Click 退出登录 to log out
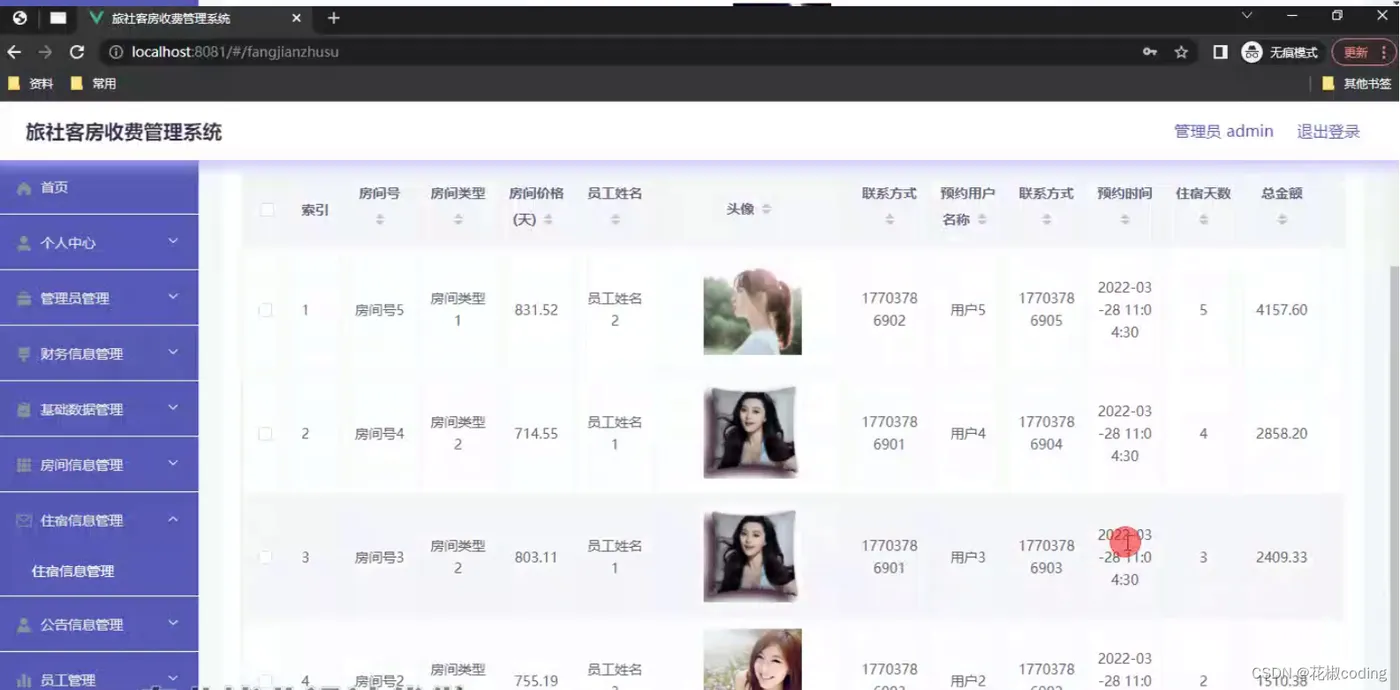 point(1328,132)
